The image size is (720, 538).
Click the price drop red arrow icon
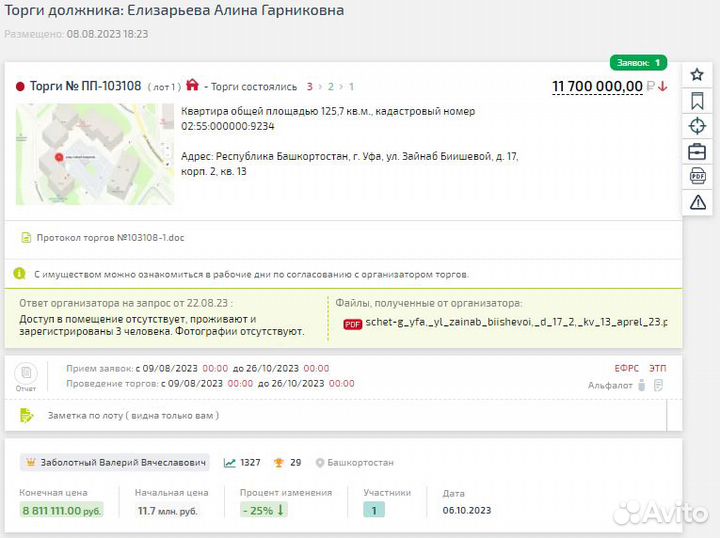tap(662, 86)
